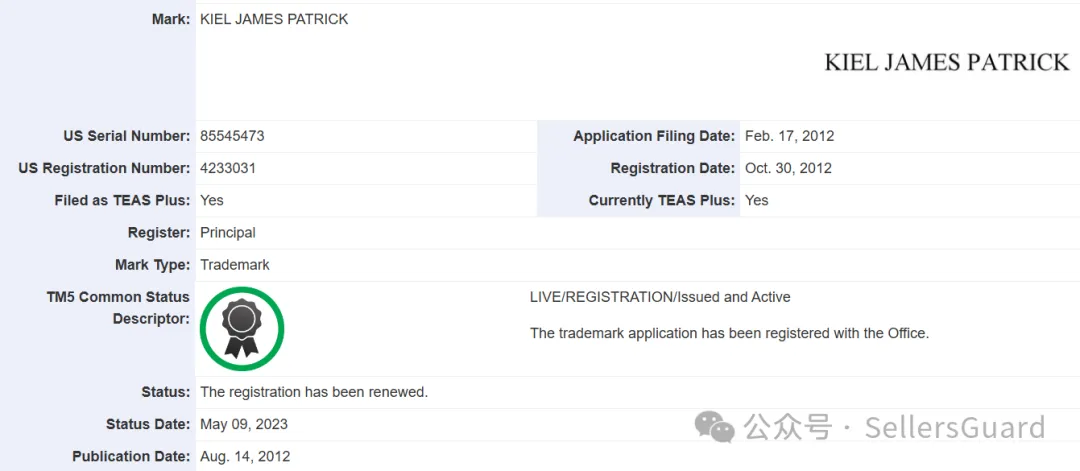This screenshot has width=1080, height=471.
Task: Click the Register value Principal
Action: point(228,232)
